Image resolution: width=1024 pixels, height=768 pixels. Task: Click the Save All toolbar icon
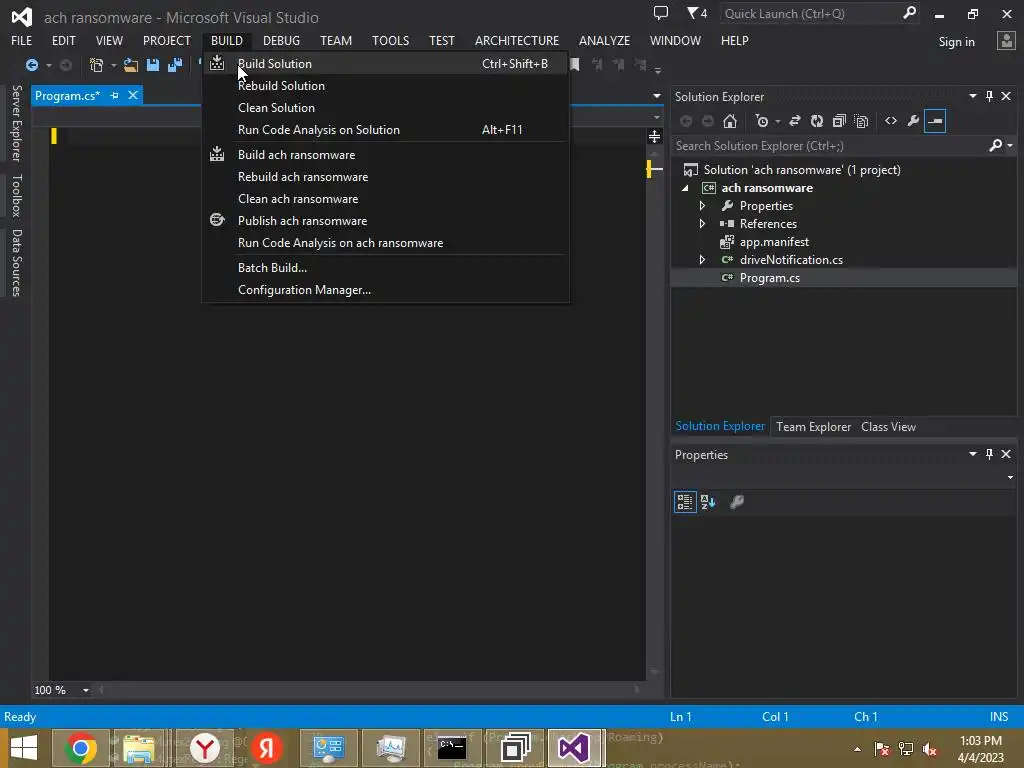click(x=175, y=65)
